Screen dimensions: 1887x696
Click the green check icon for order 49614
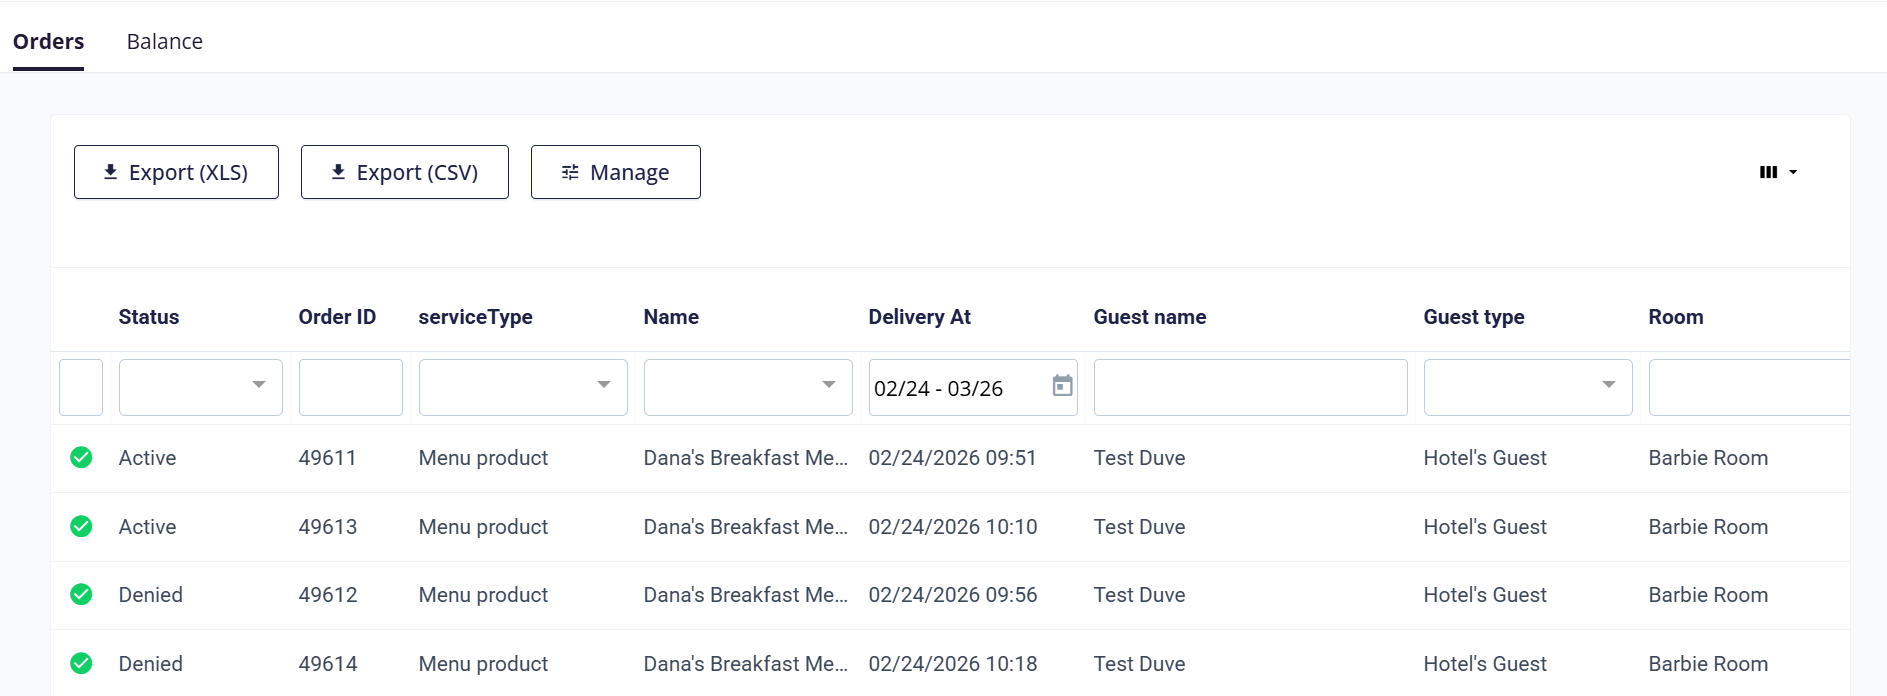click(81, 664)
